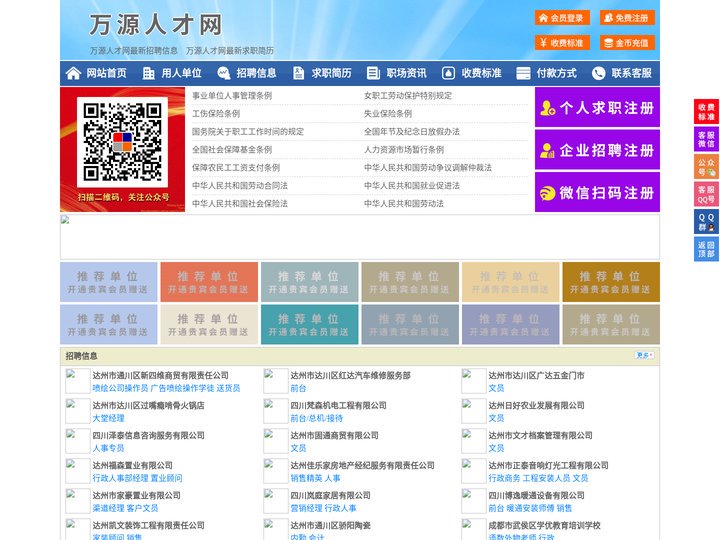Open the 人事专员 job link
This screenshot has width=720, height=540.
coord(108,448)
